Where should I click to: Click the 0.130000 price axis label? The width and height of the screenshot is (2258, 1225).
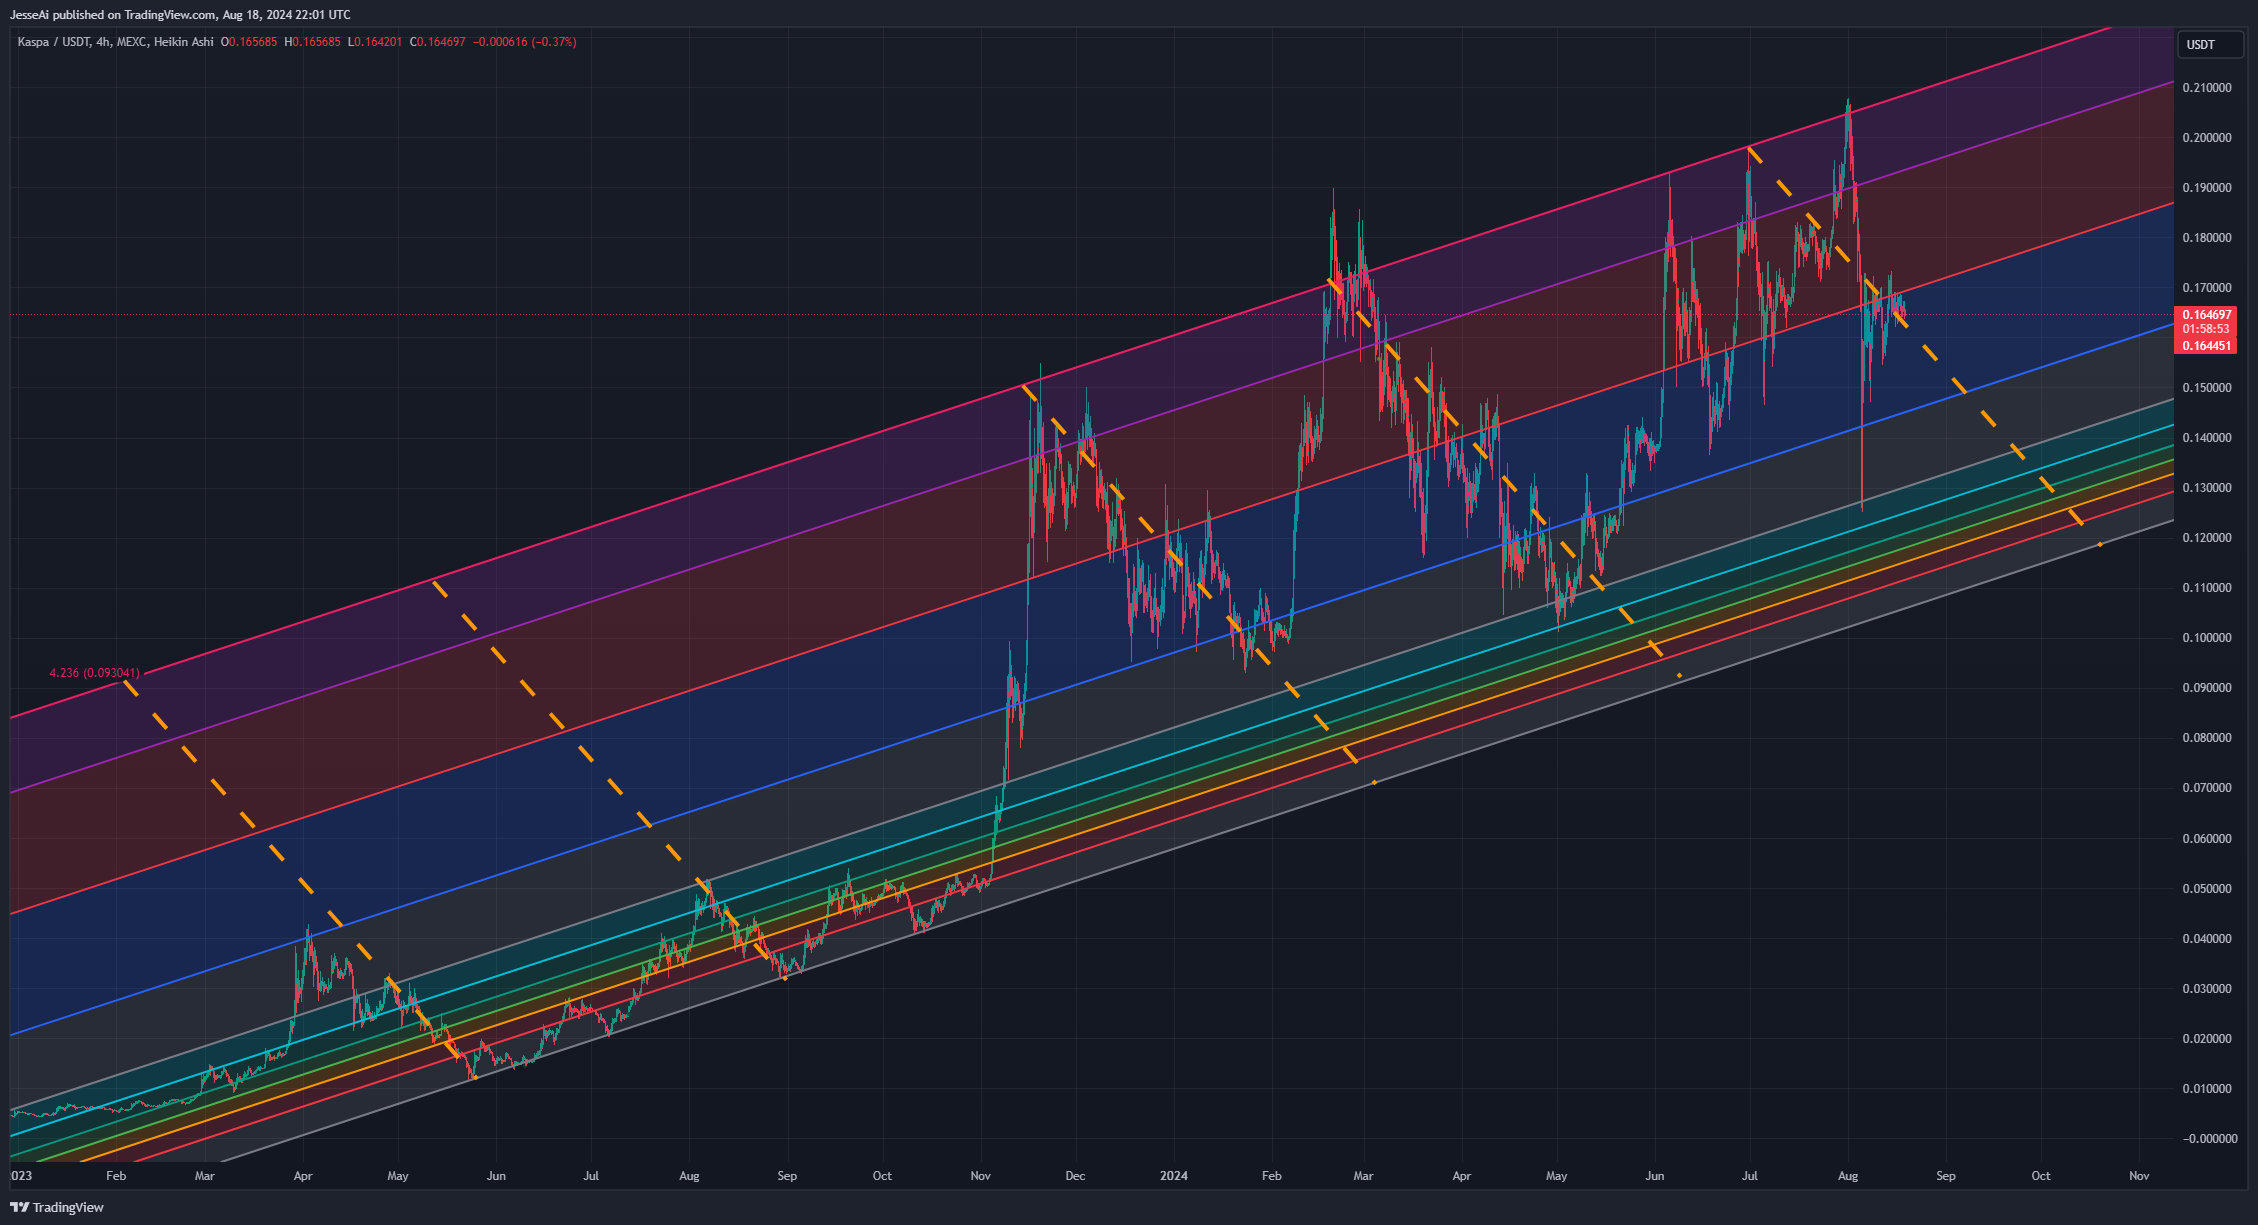(x=2206, y=488)
